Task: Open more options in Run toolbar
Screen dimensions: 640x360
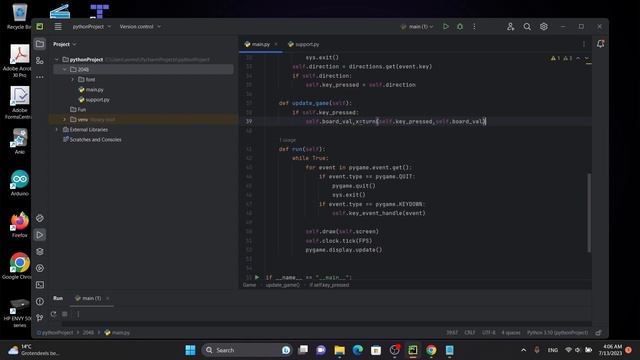Action: pyautogui.click(x=78, y=314)
